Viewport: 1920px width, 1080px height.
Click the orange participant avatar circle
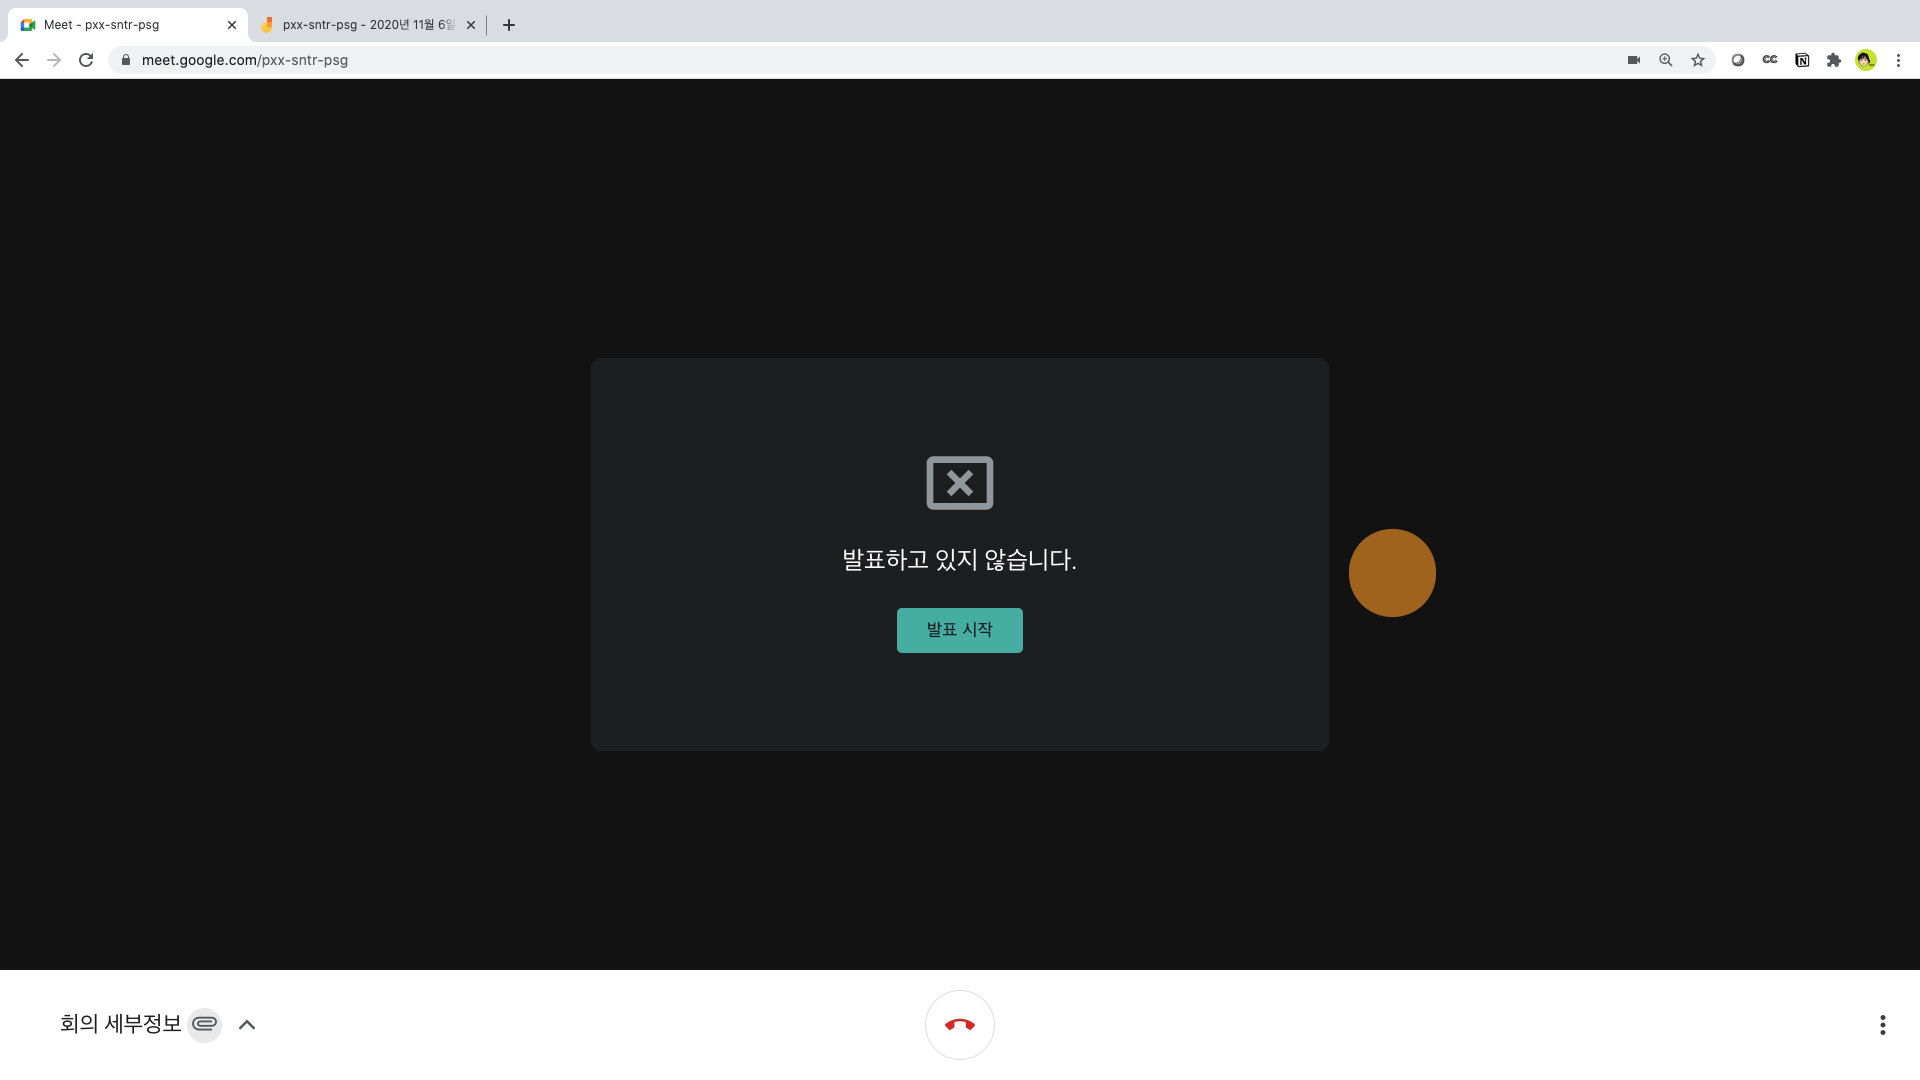[x=1392, y=573]
